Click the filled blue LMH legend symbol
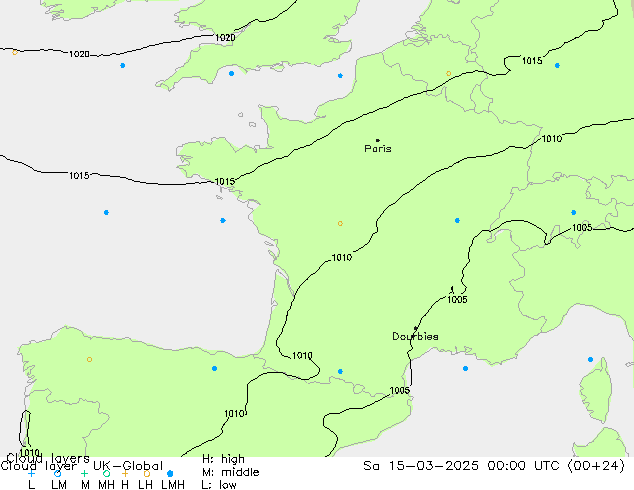Viewport: 634px width, 490px height. pos(170,473)
